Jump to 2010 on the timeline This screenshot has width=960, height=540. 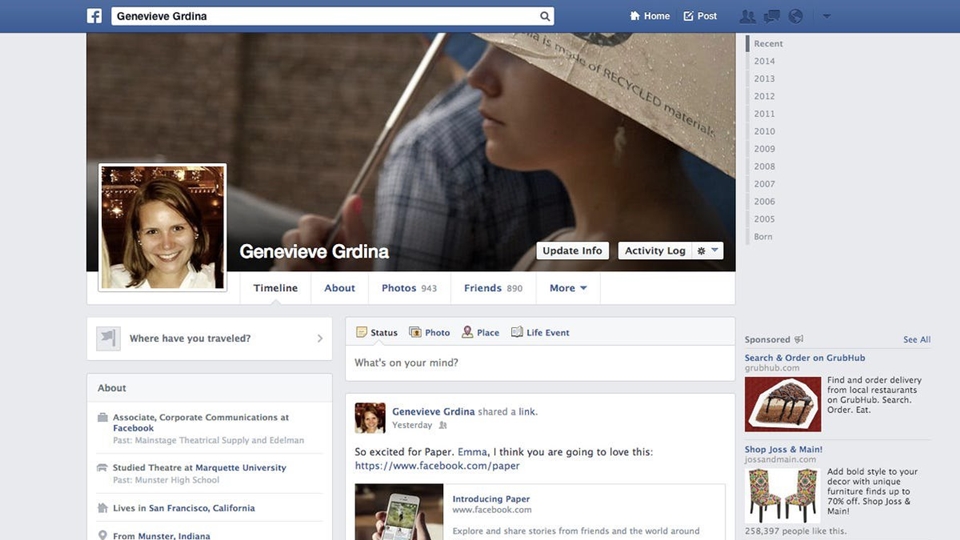(x=764, y=131)
